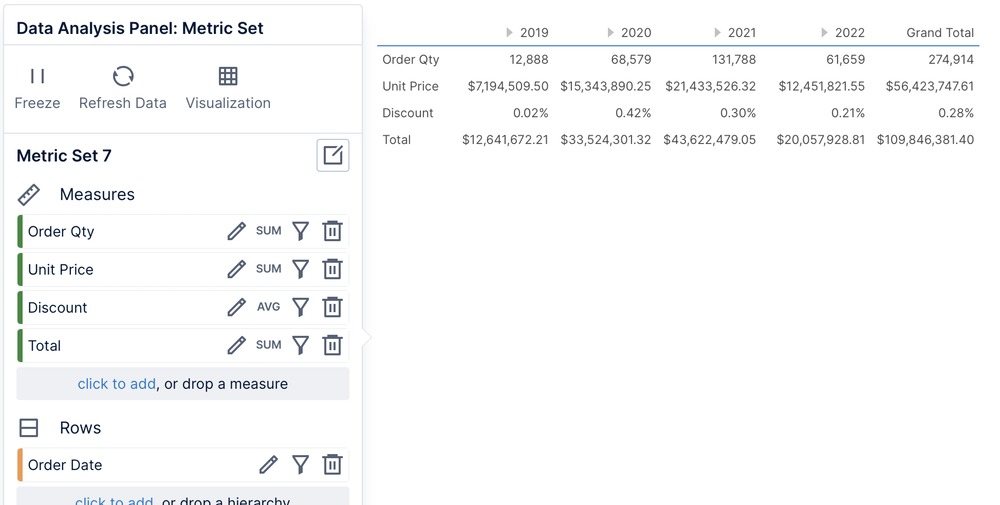Select the 68,579 cell for 2020
The image size is (1000, 505).
[631, 59]
